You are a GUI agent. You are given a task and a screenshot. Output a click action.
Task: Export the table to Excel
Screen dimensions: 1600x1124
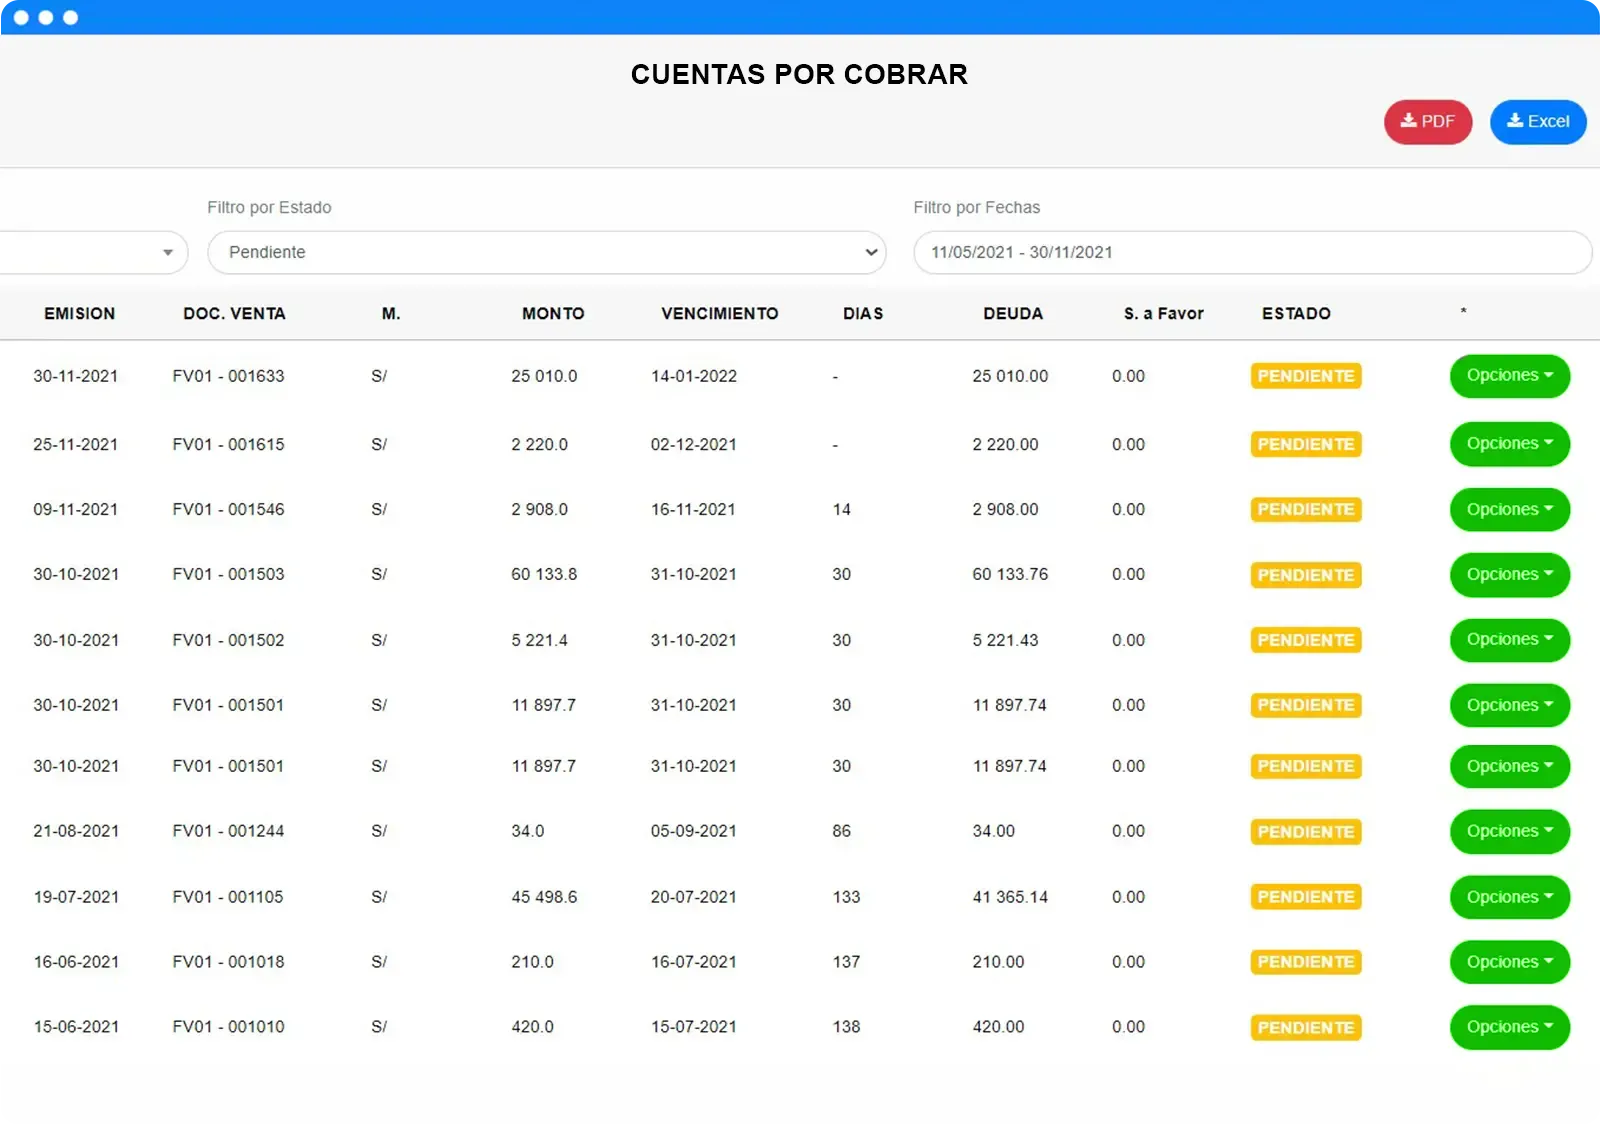point(1537,122)
